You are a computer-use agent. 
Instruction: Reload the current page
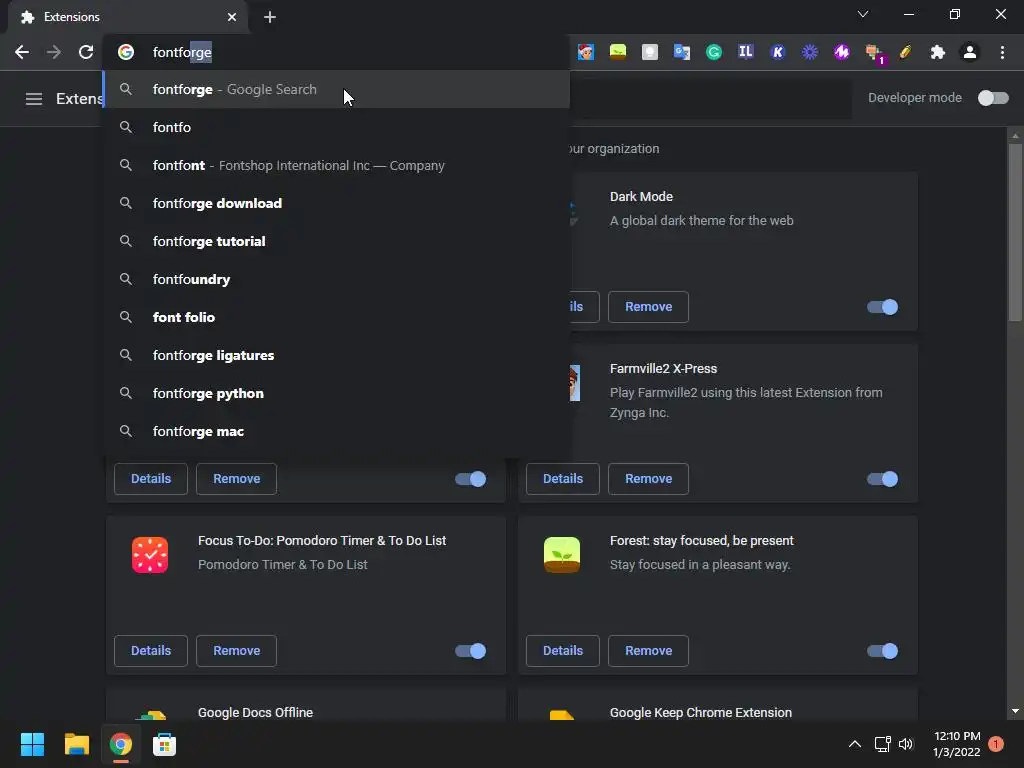point(86,52)
